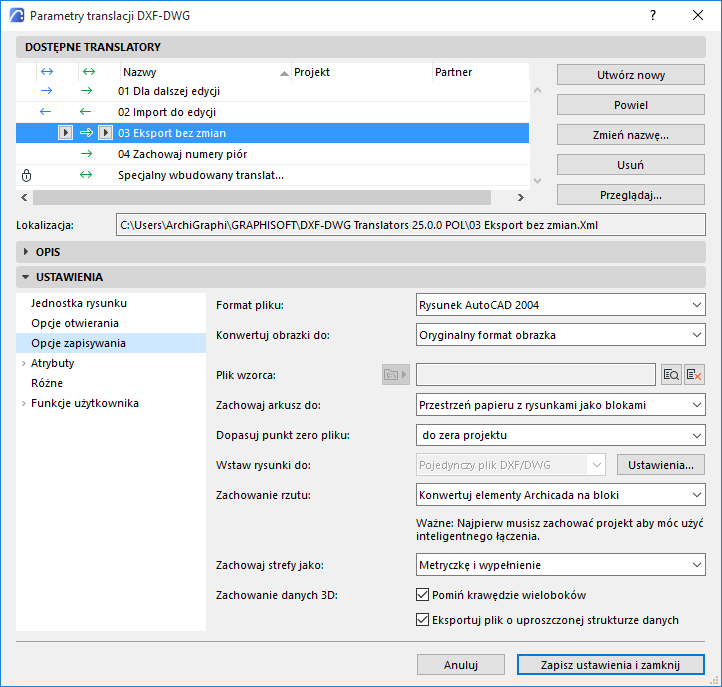Select the 04 Zachowaj numery piór translator

click(x=272, y=154)
